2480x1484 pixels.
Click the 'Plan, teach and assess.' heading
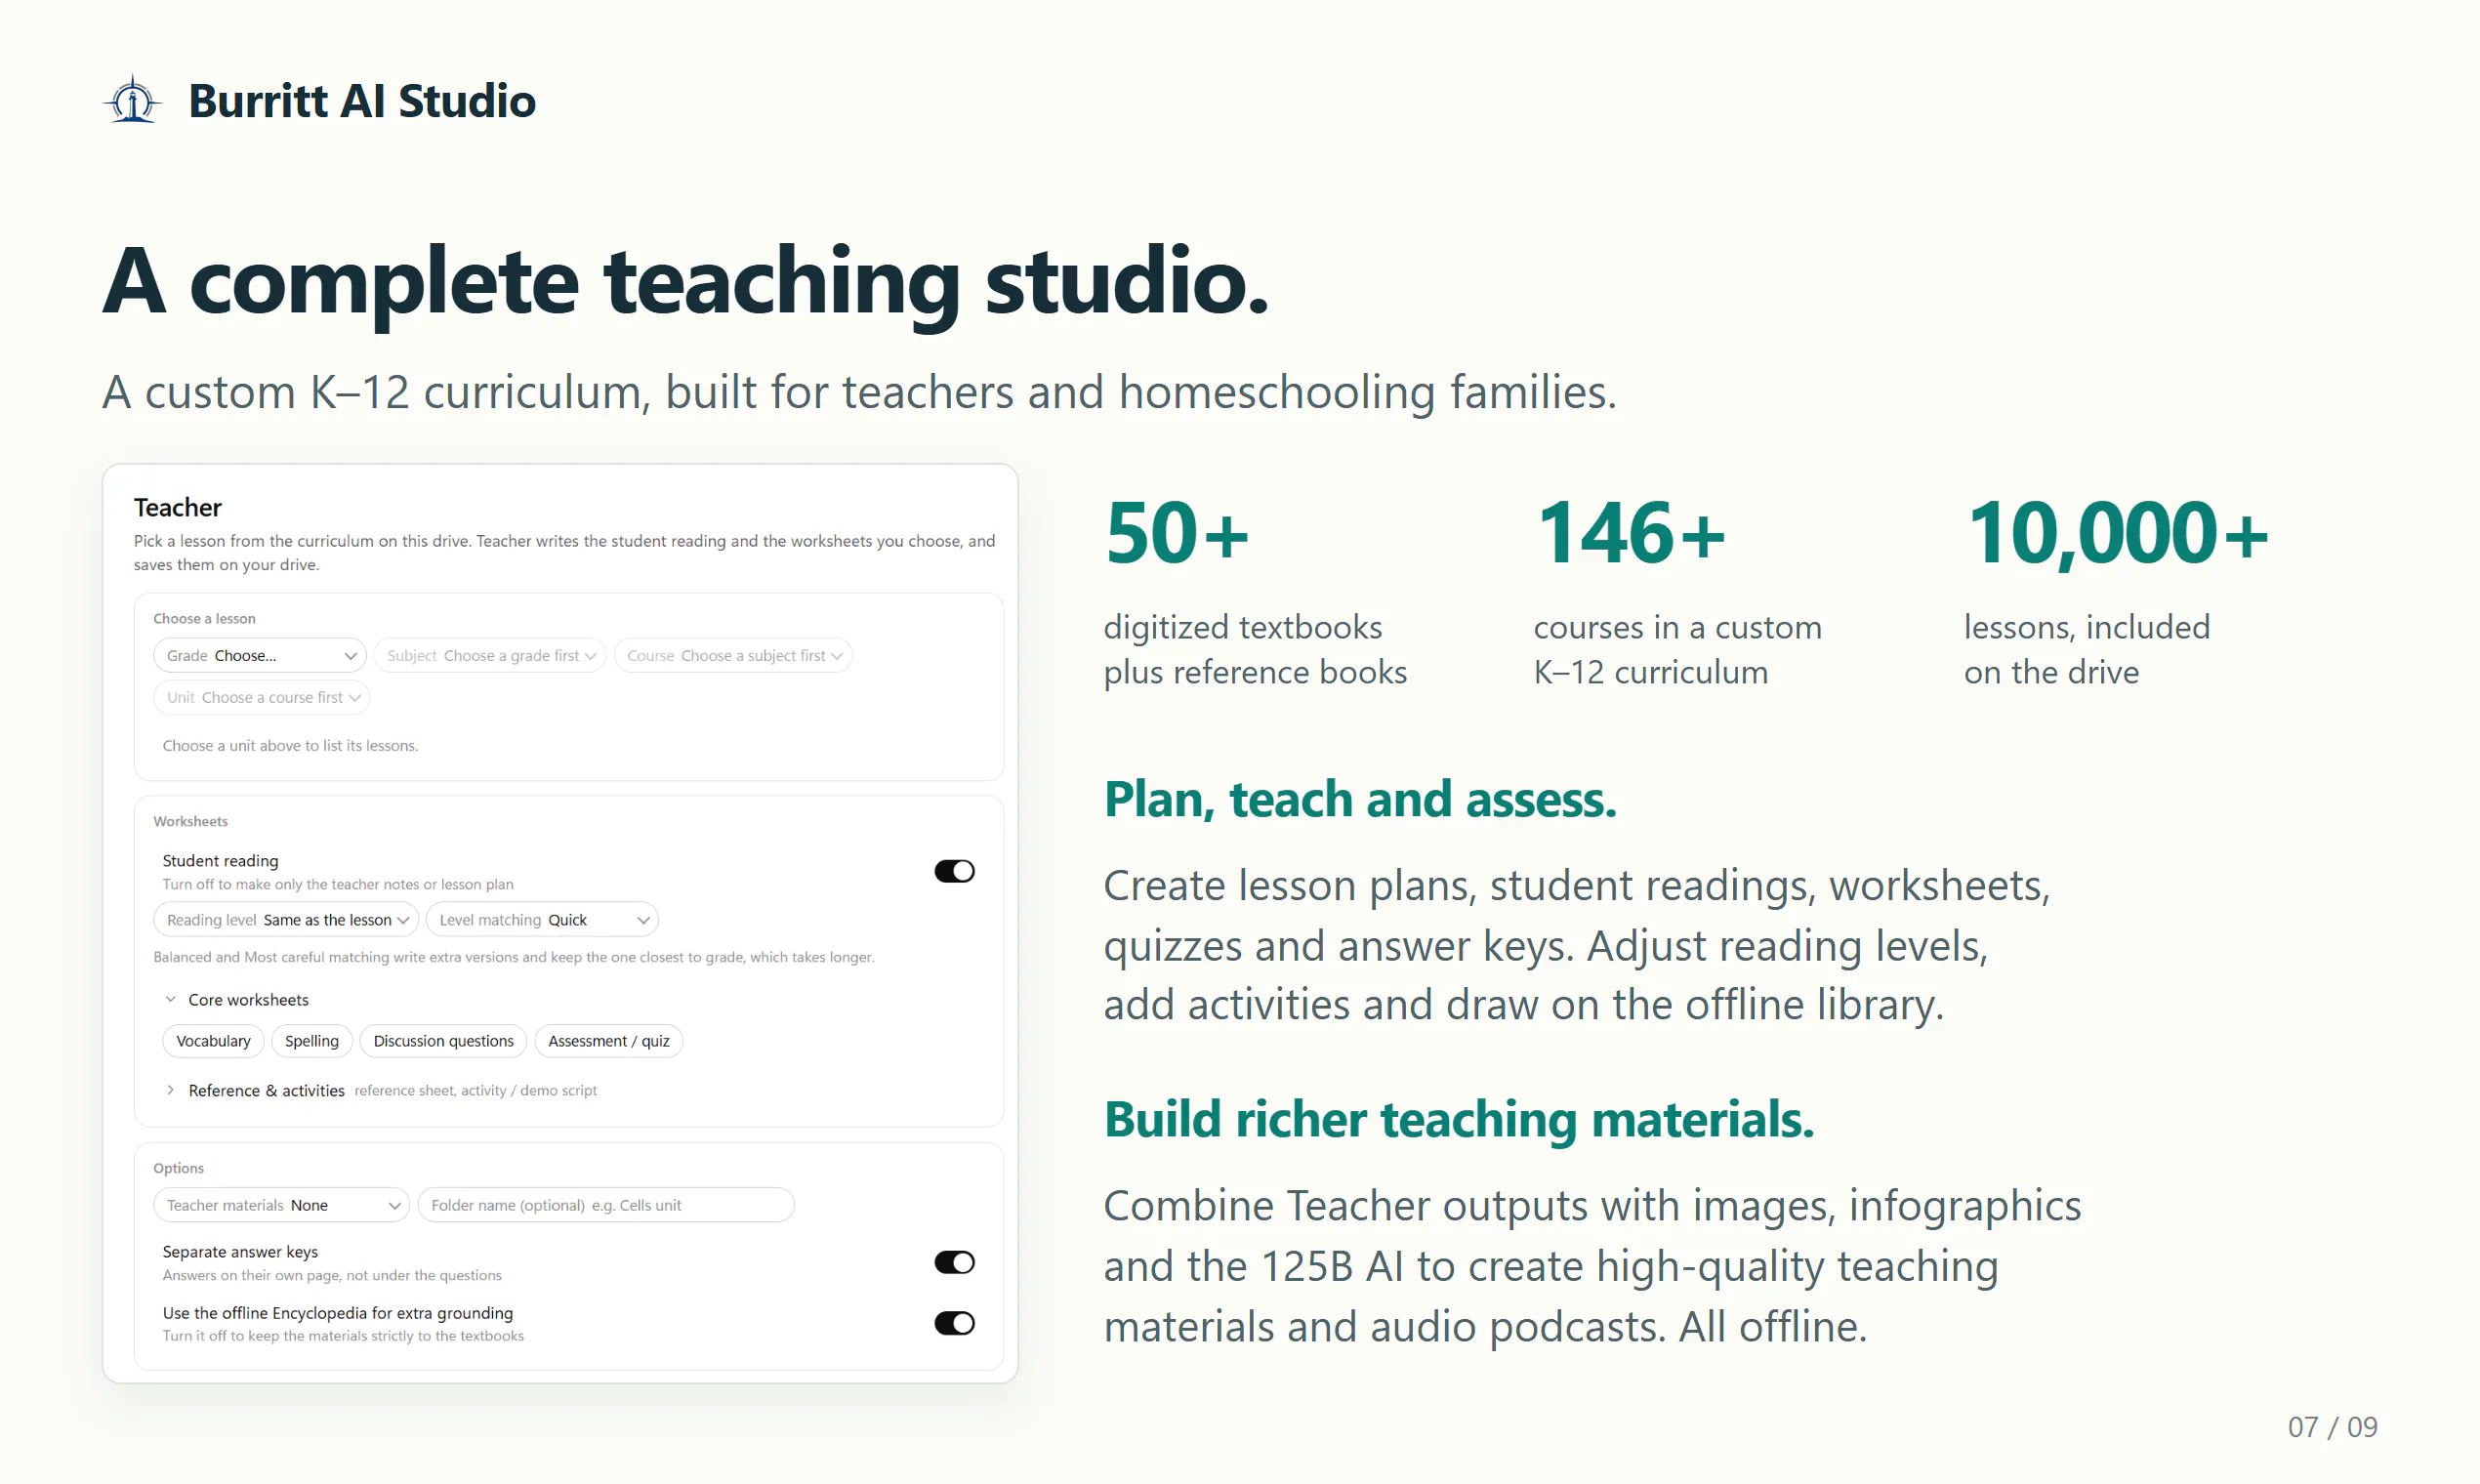(x=1360, y=800)
